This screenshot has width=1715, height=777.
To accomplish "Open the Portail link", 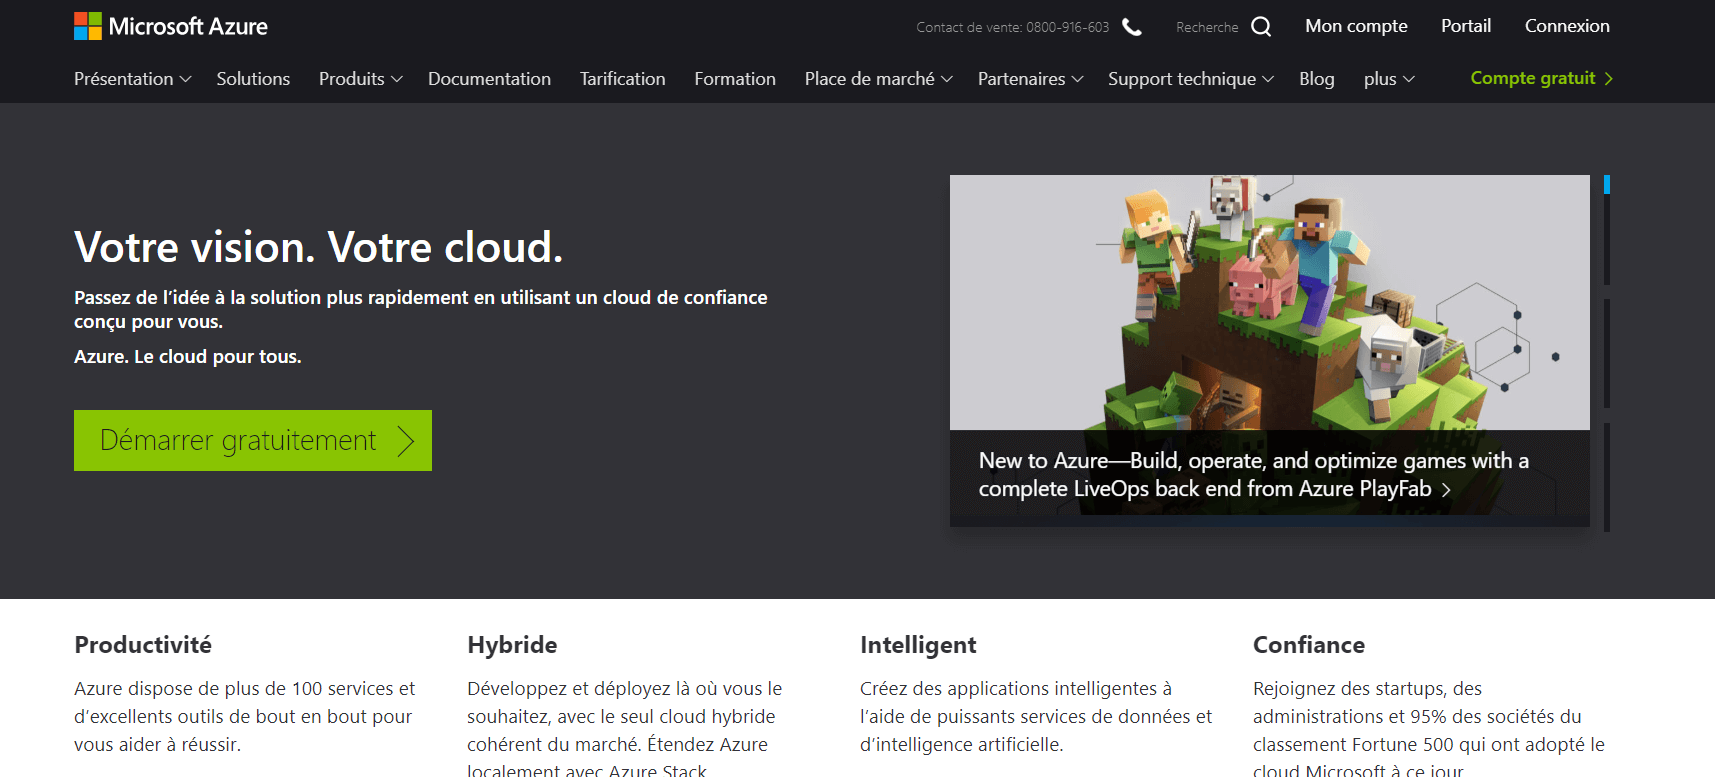I will (1466, 26).
